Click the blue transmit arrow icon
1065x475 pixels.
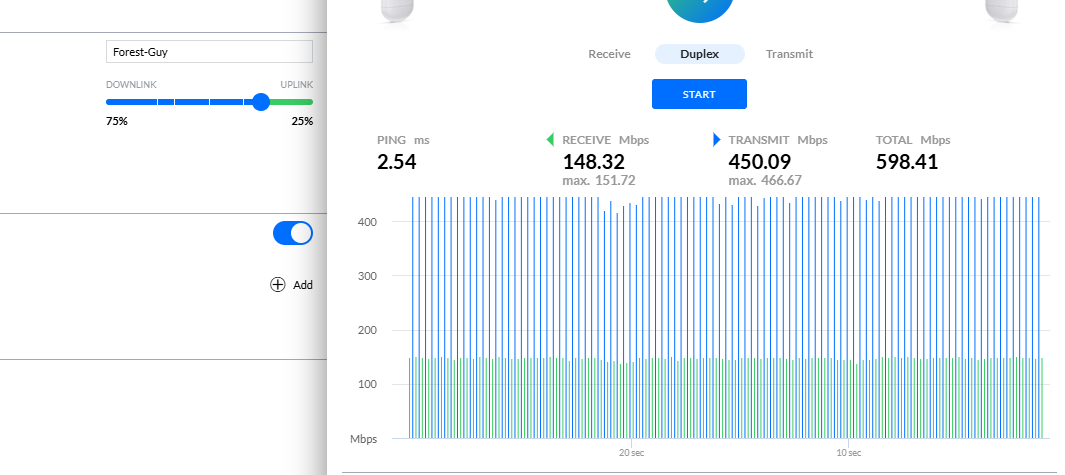pos(716,140)
